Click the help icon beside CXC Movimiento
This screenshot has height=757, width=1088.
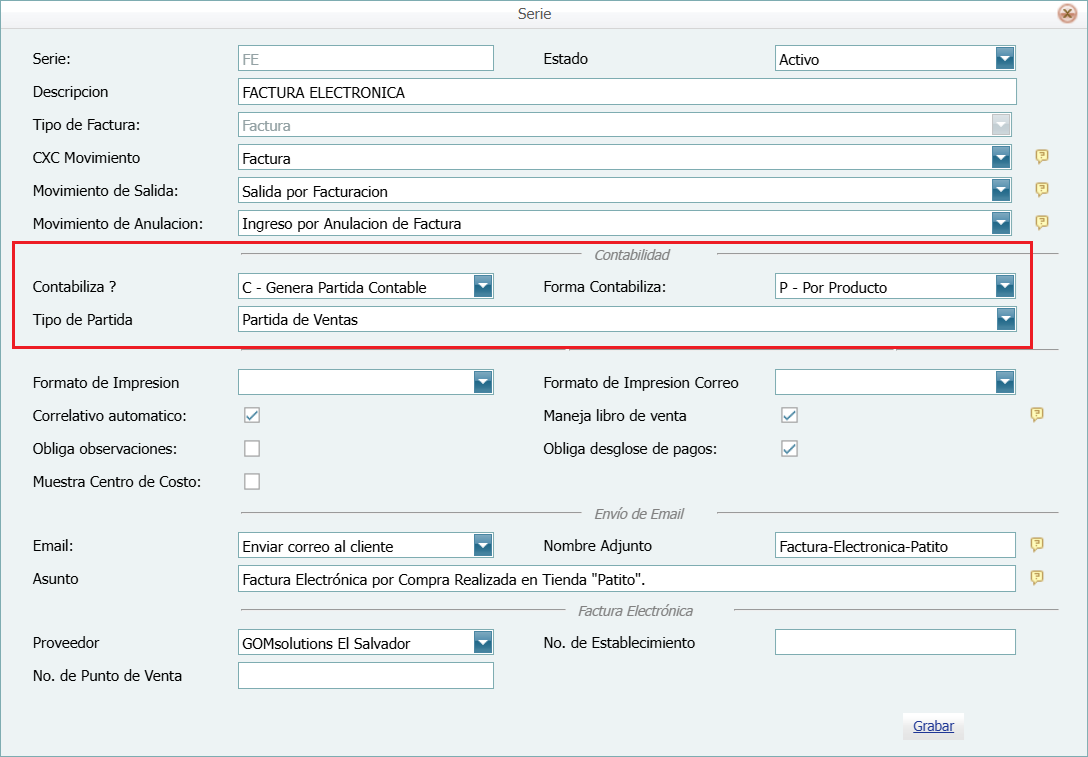point(1041,157)
